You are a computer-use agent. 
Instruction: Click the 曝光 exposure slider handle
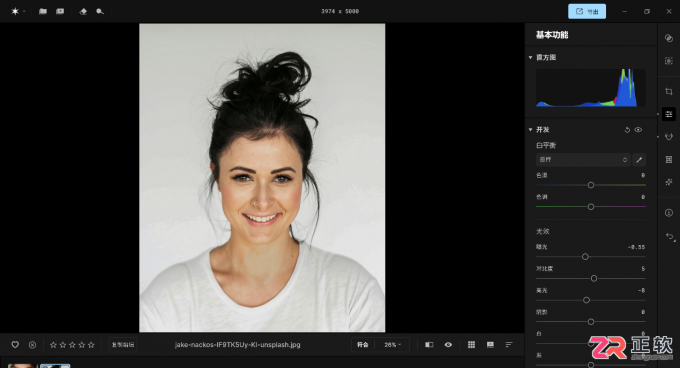585,257
